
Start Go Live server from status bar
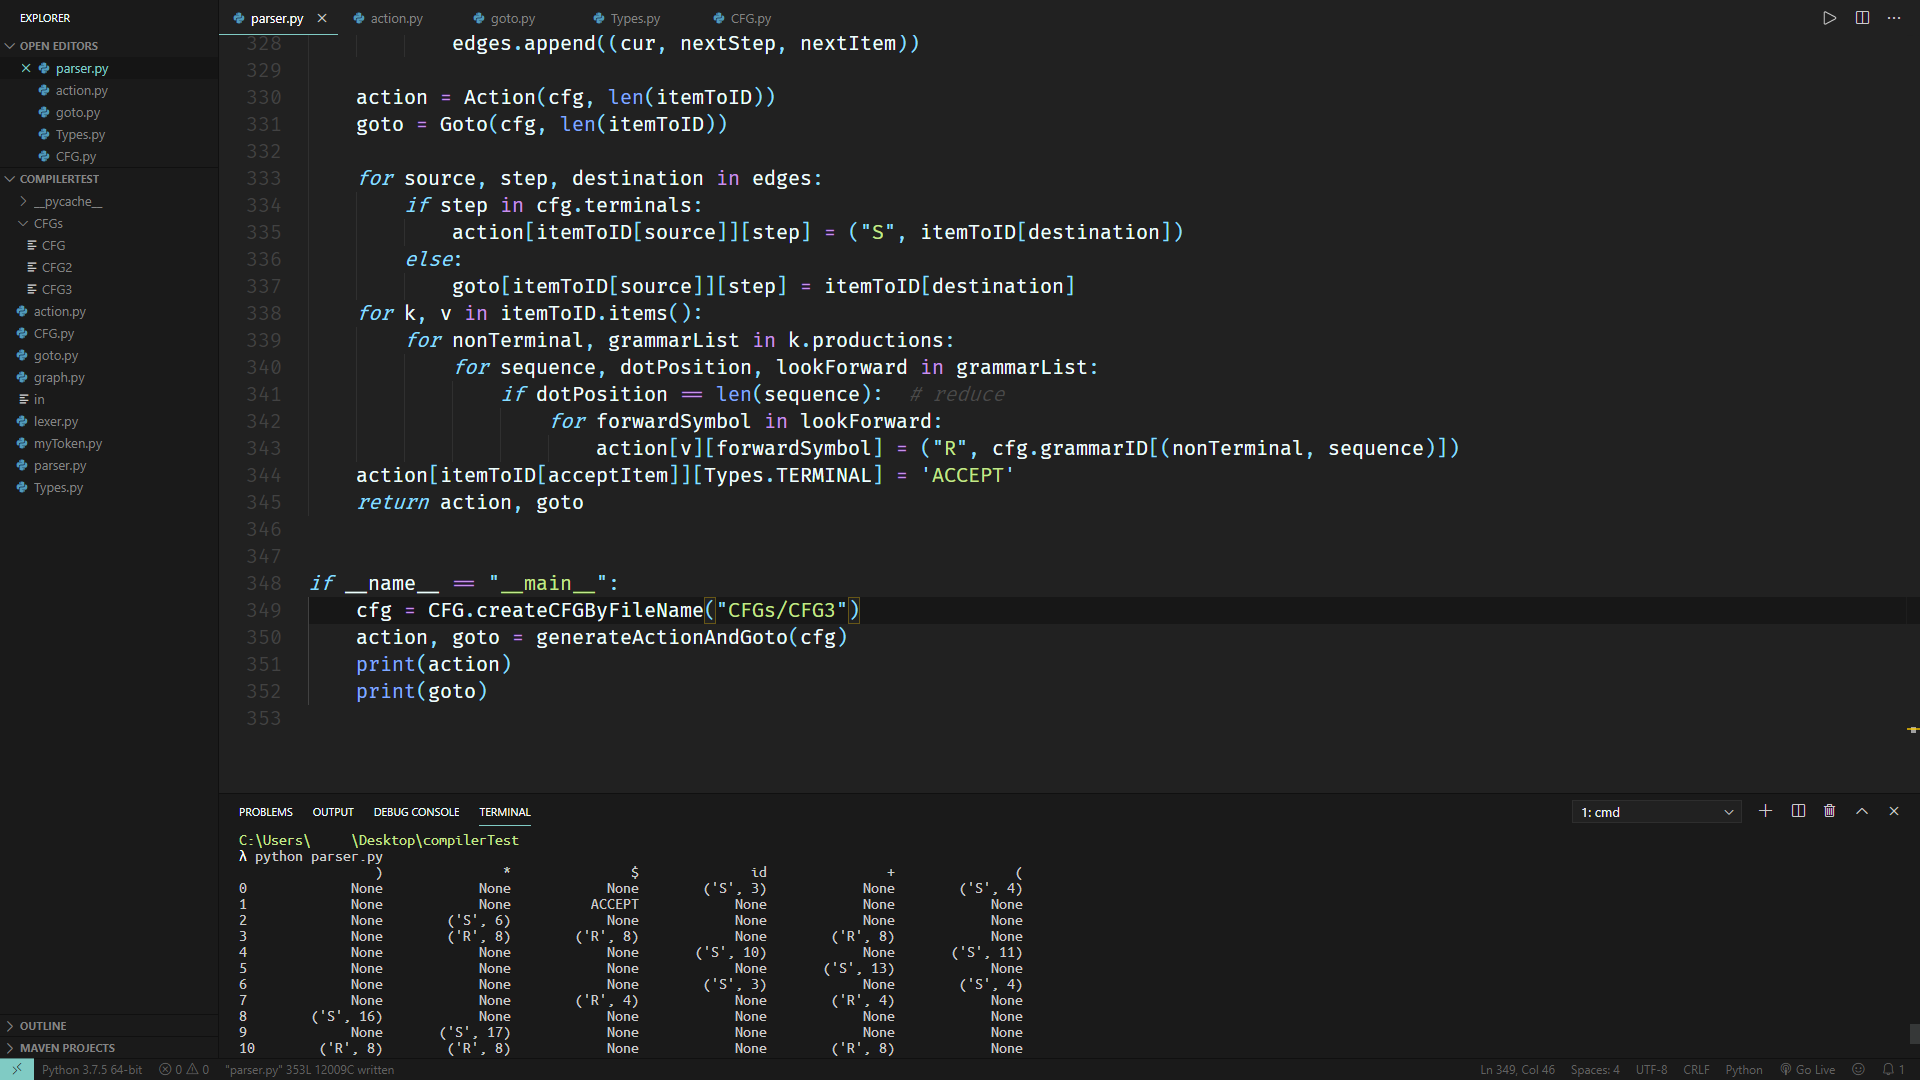click(1807, 1069)
